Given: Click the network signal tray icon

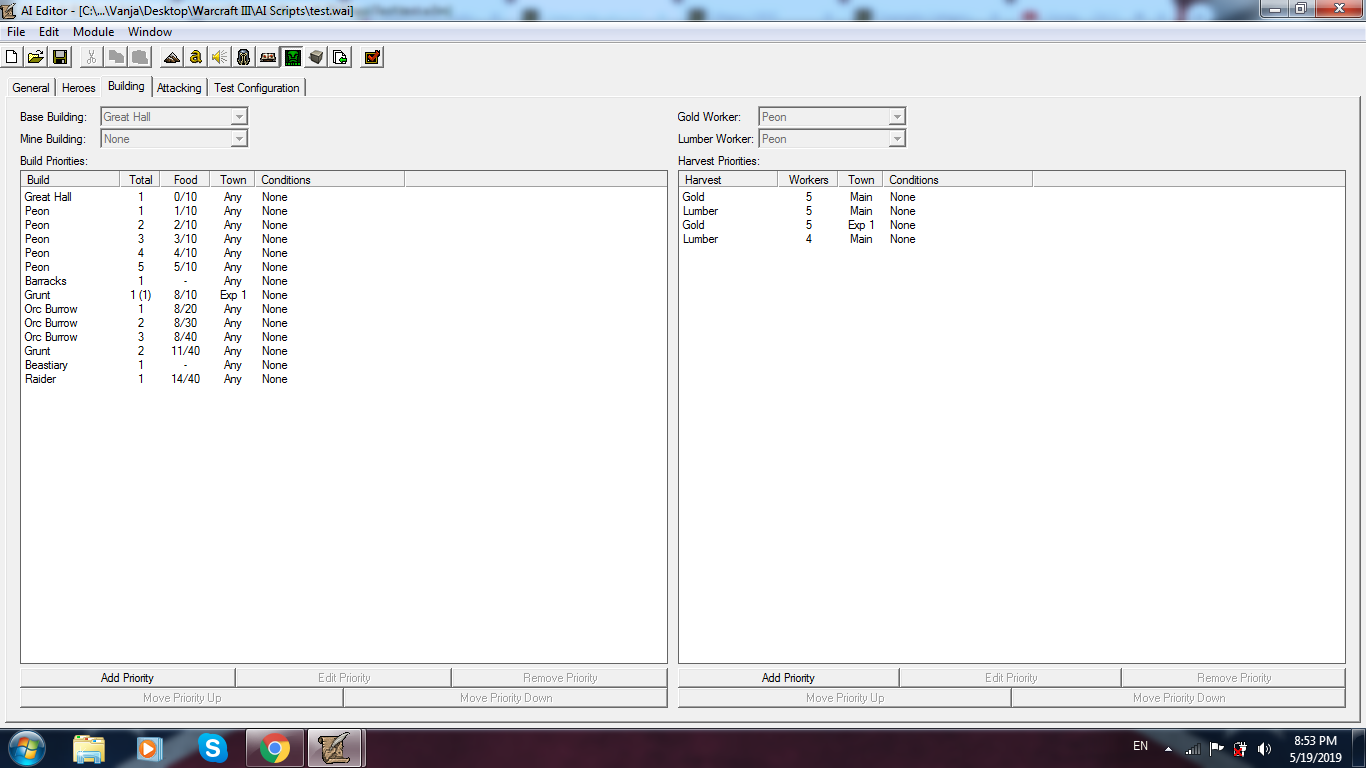Looking at the screenshot, I should pyautogui.click(x=1192, y=748).
